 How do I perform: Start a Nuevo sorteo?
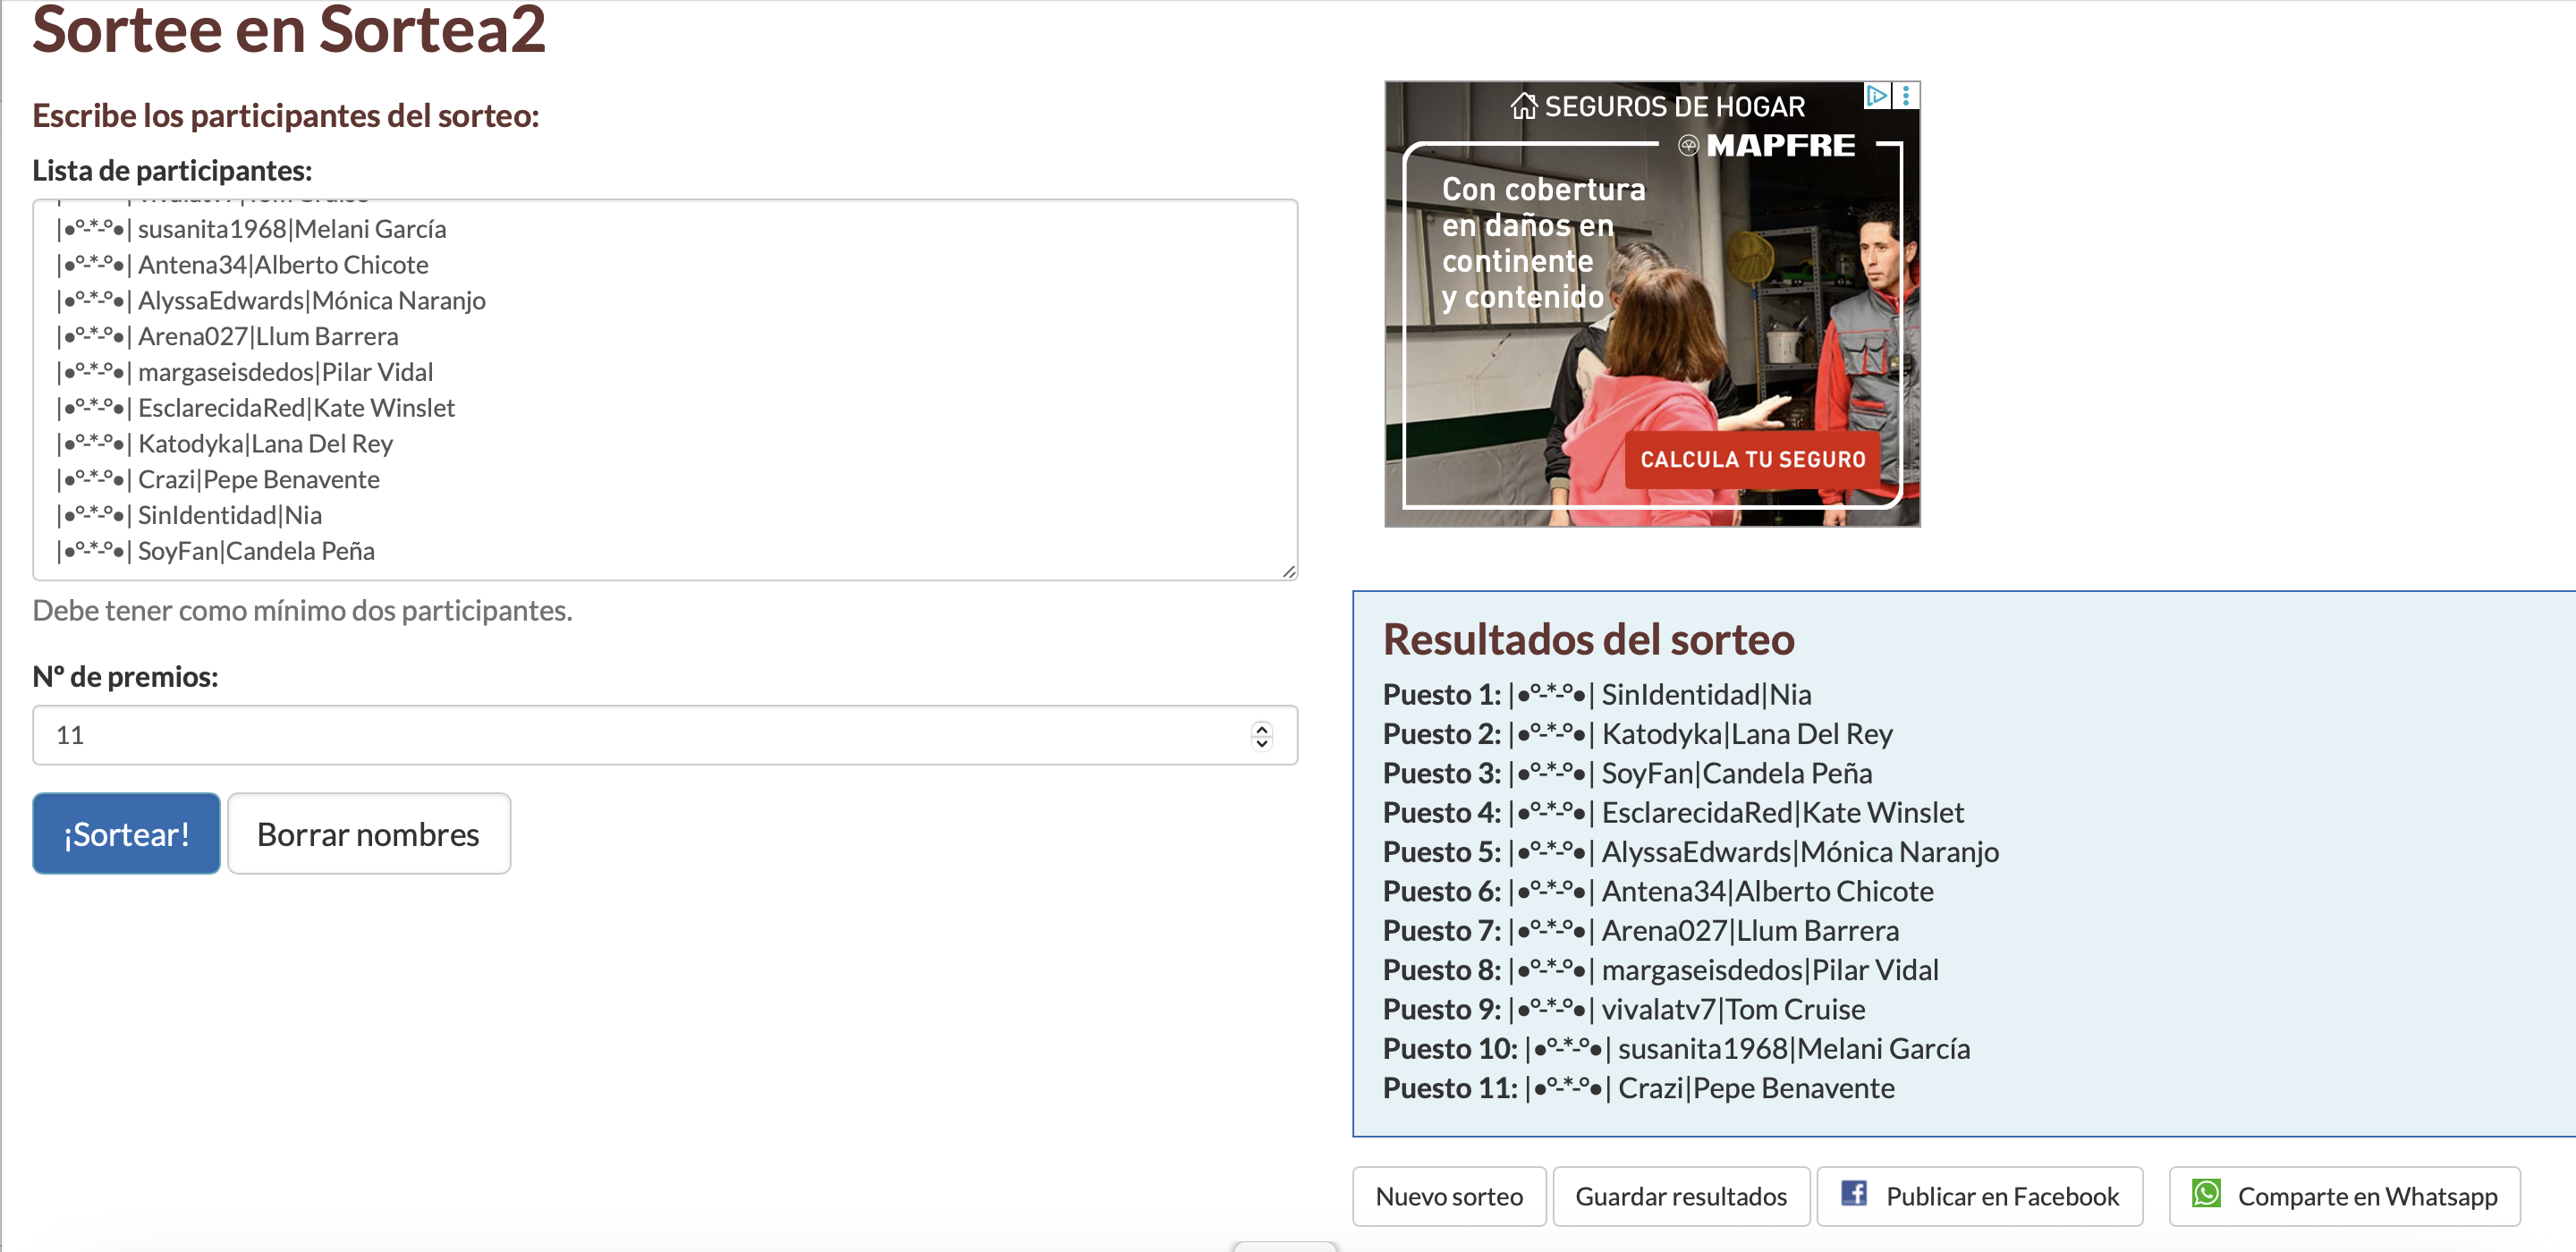coord(1448,1196)
